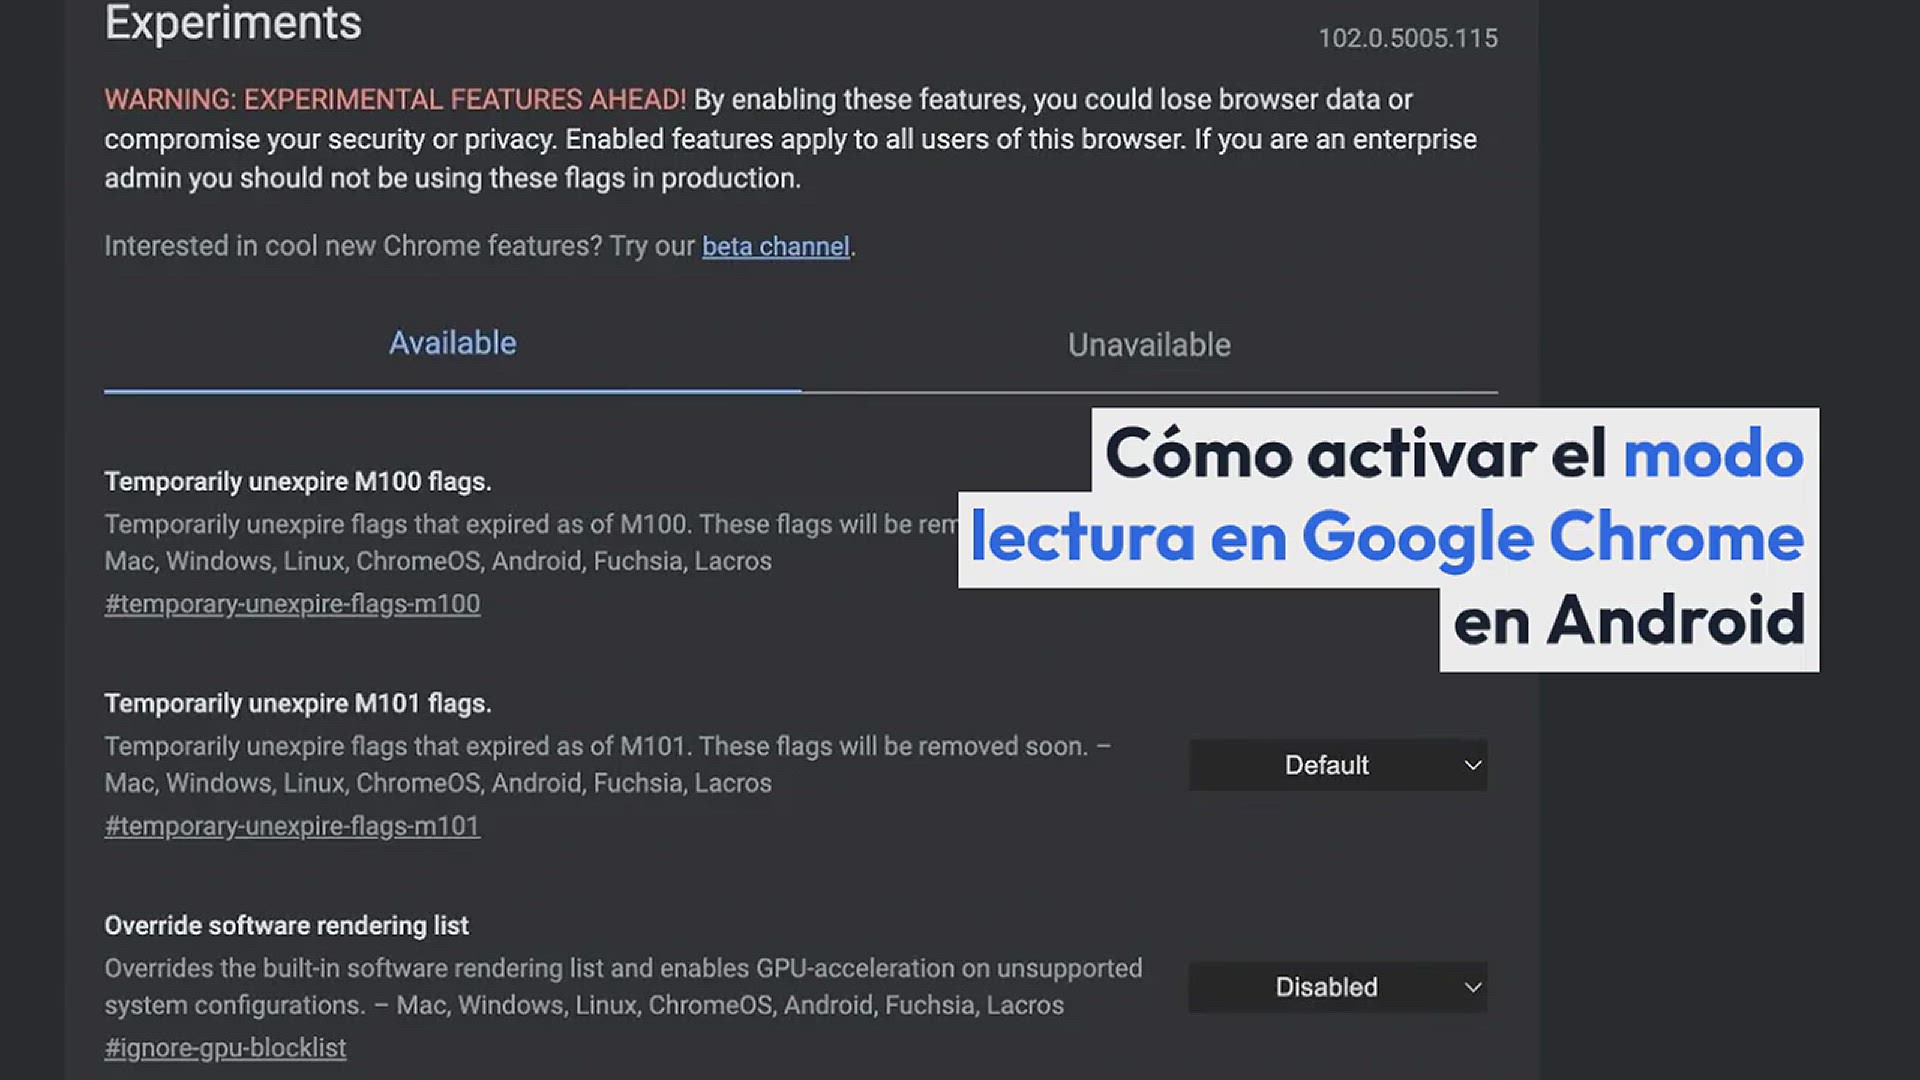This screenshot has width=1920, height=1080.
Task: Click the en Android overlay caption
Action: (1628, 621)
